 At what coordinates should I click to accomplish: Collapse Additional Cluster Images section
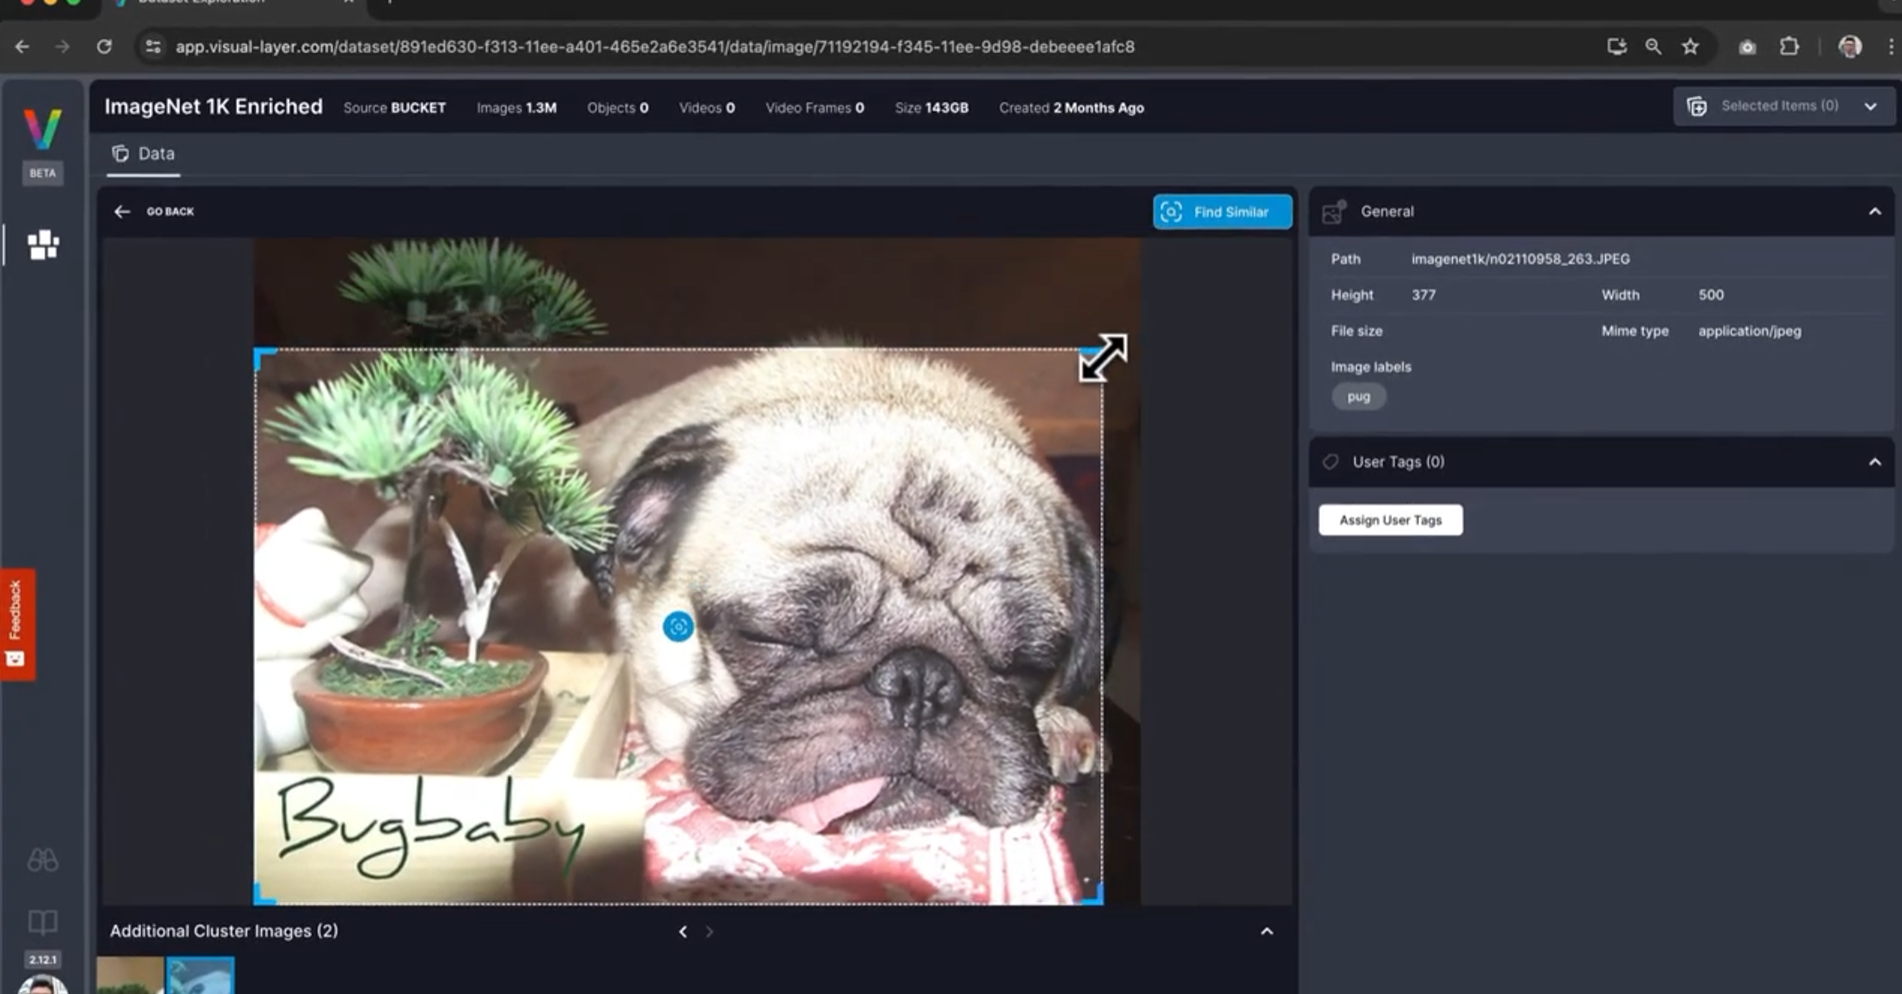[x=1266, y=931]
